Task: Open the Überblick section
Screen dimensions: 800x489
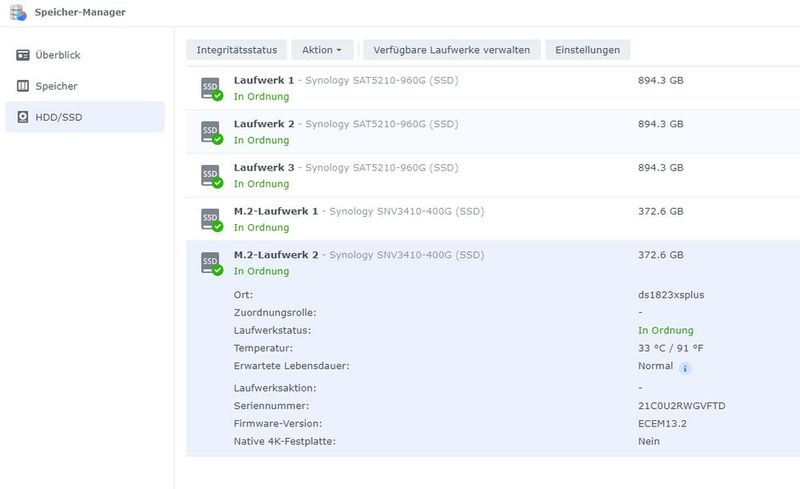Action: pyautogui.click(x=85, y=55)
